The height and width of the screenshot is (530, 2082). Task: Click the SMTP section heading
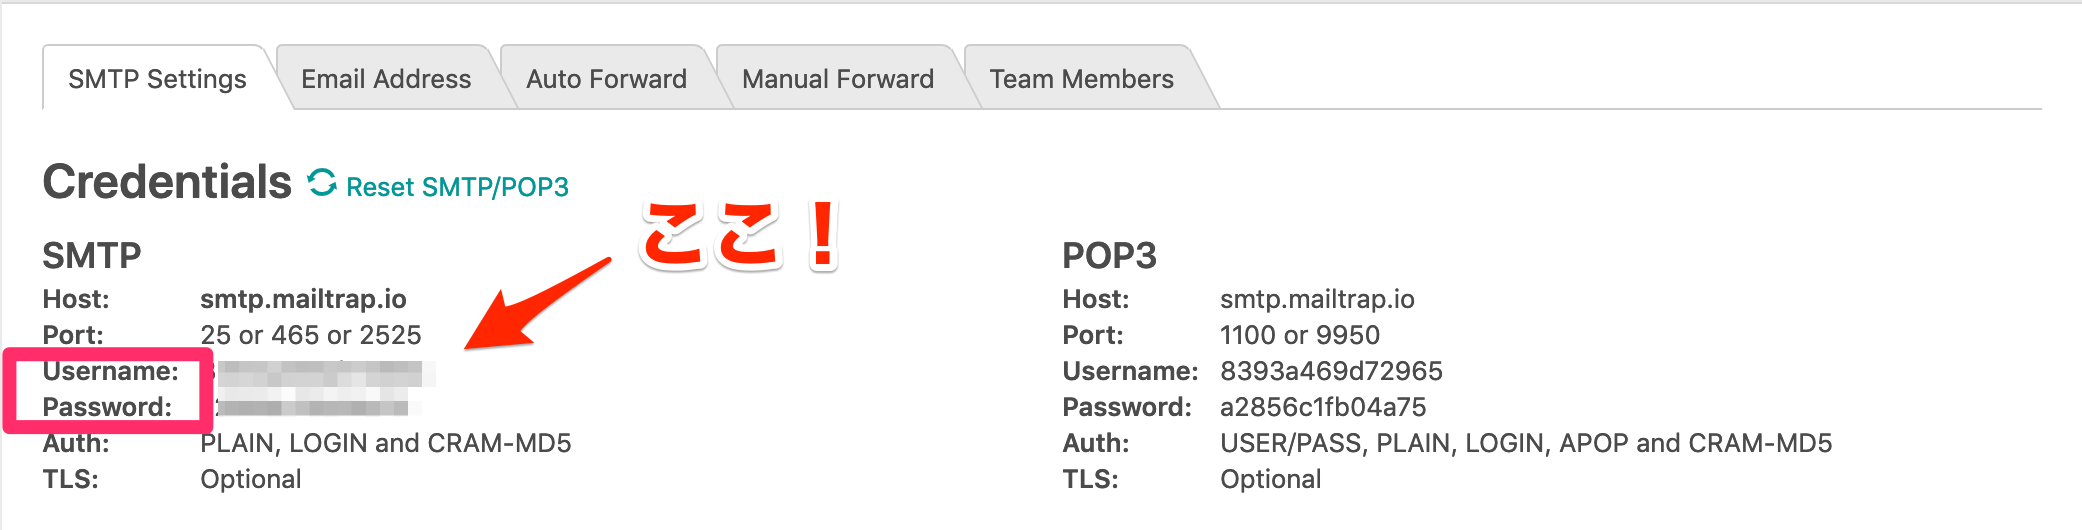(x=92, y=256)
